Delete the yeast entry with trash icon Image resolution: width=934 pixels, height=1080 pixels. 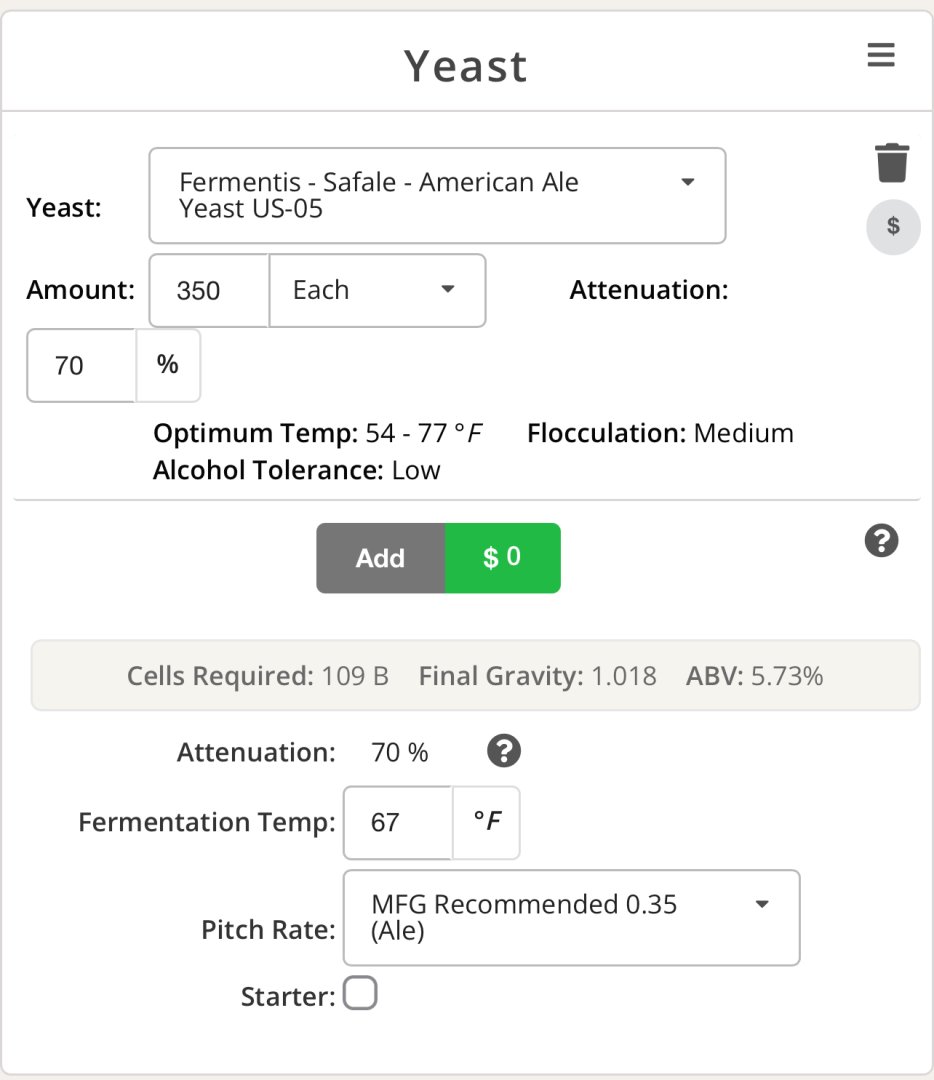coord(892,163)
